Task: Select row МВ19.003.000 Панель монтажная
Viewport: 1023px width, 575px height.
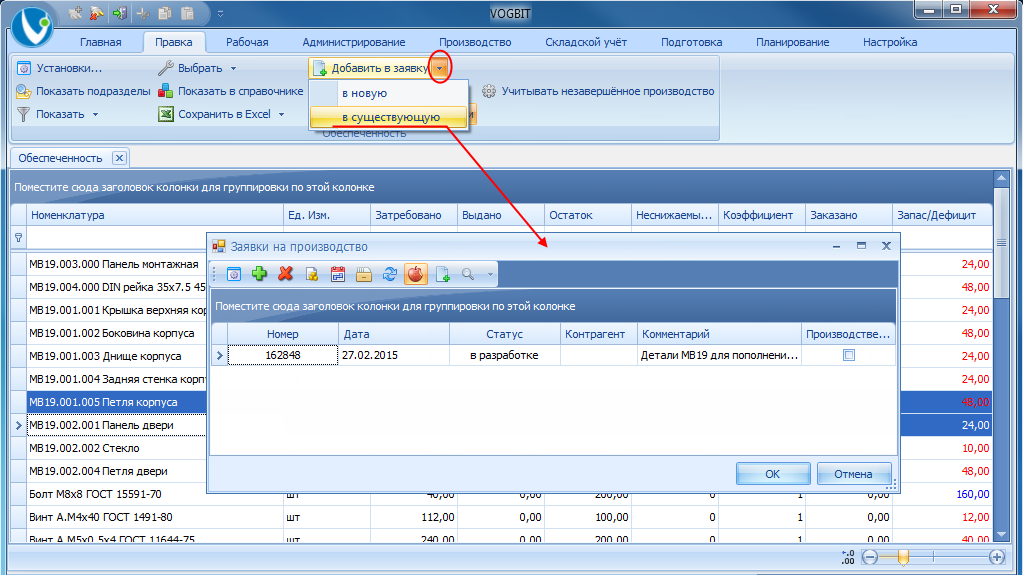Action: click(114, 264)
